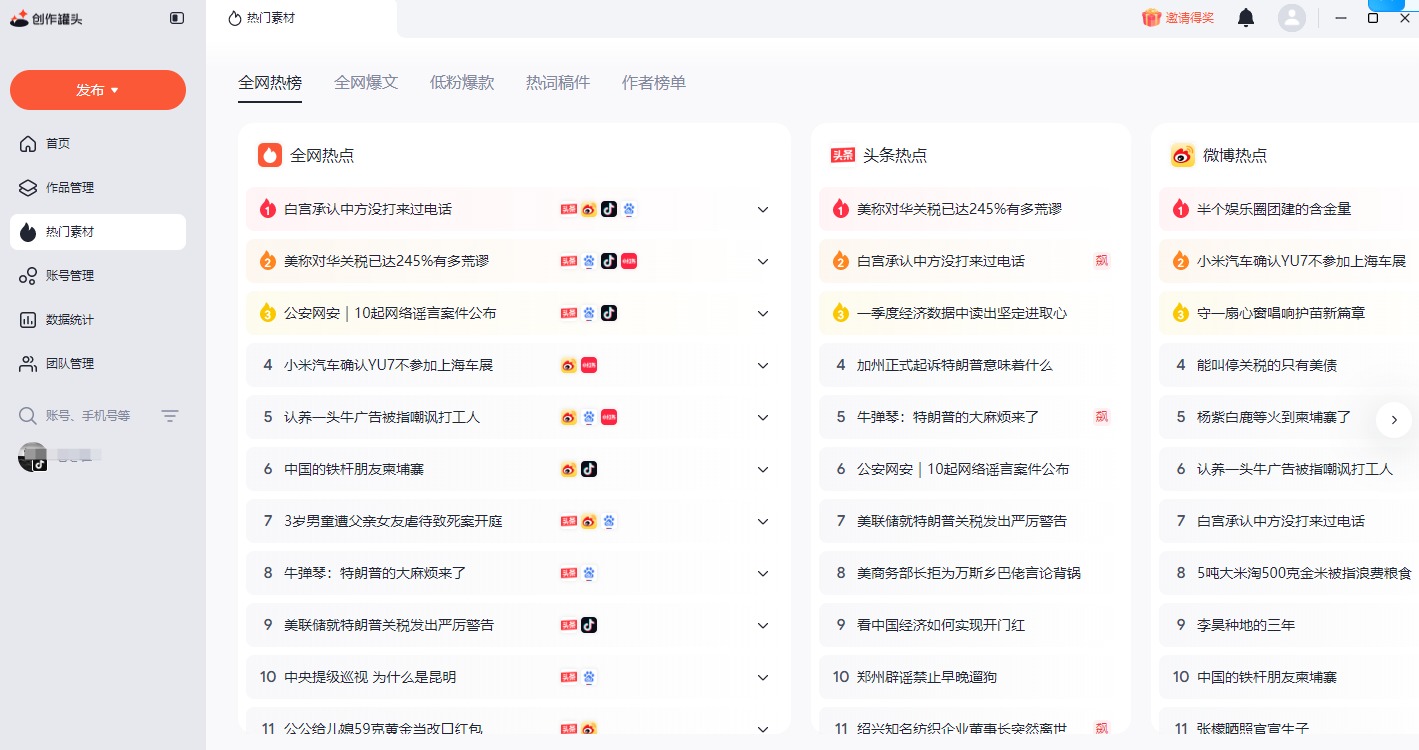Open 首页 from the sidebar

pyautogui.click(x=58, y=144)
